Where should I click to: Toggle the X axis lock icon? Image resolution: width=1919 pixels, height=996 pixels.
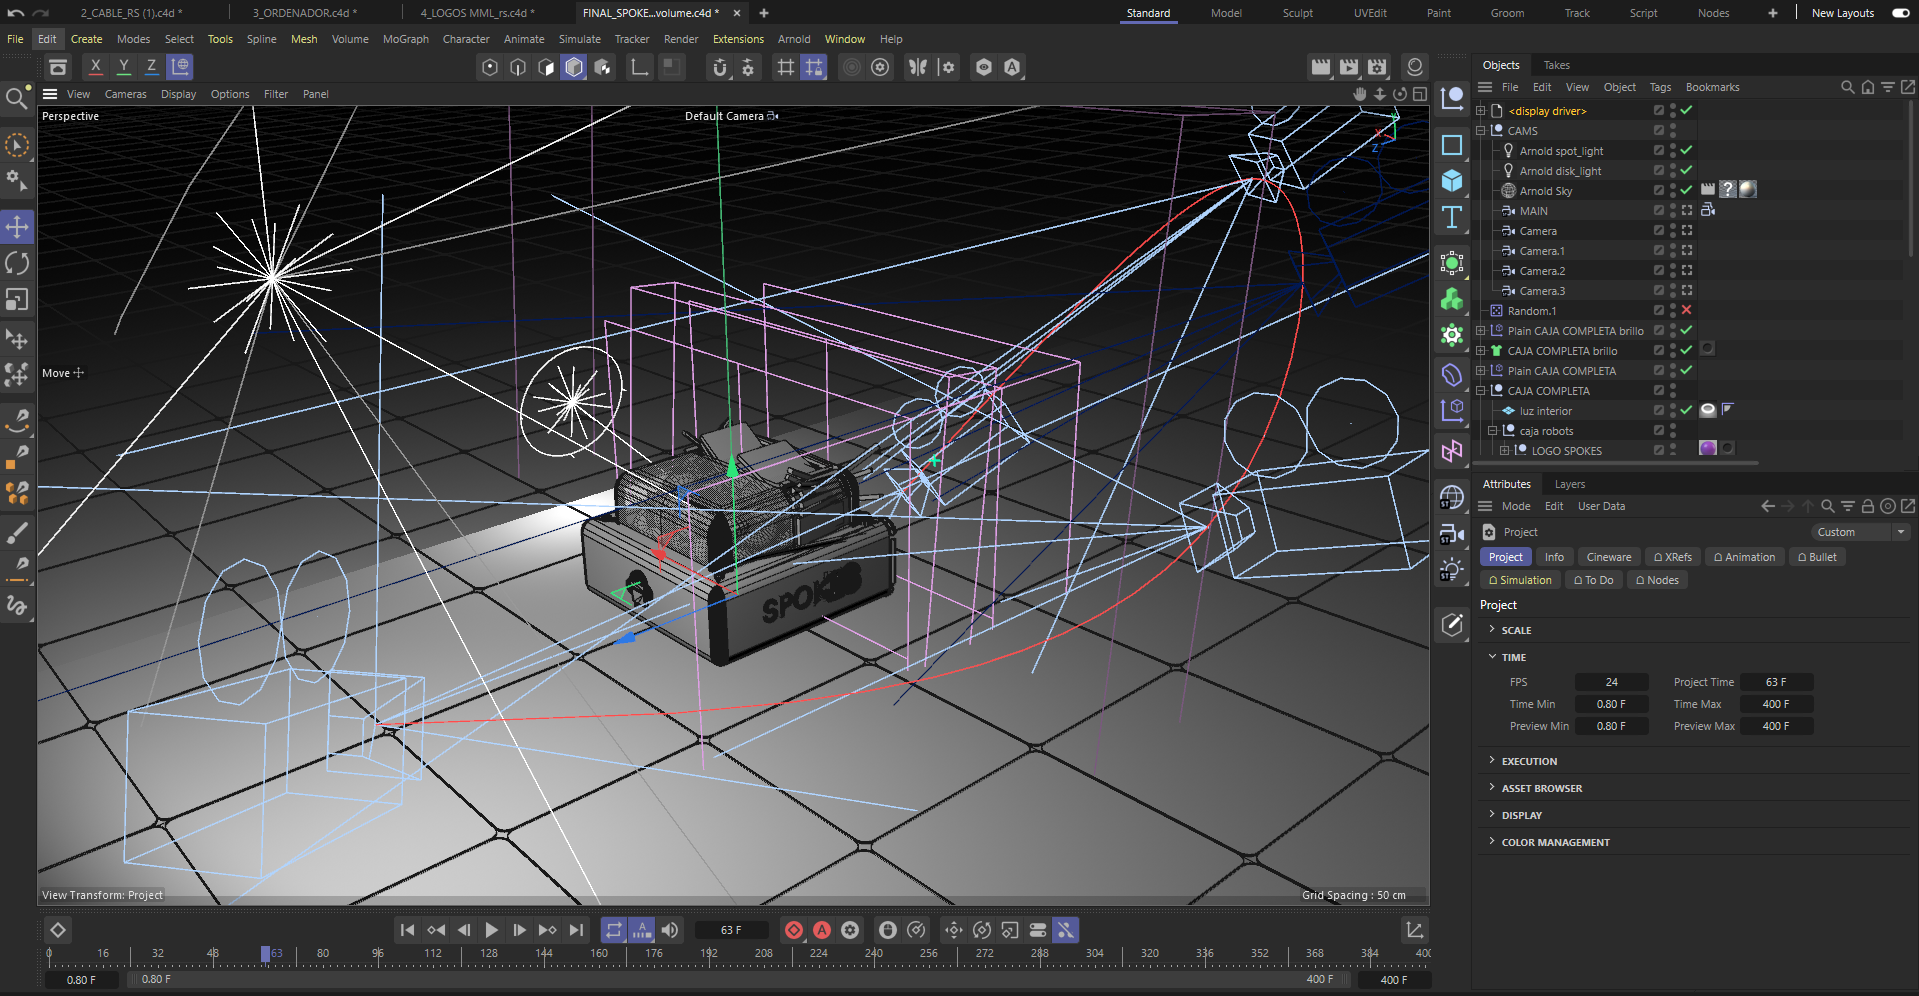click(95, 67)
